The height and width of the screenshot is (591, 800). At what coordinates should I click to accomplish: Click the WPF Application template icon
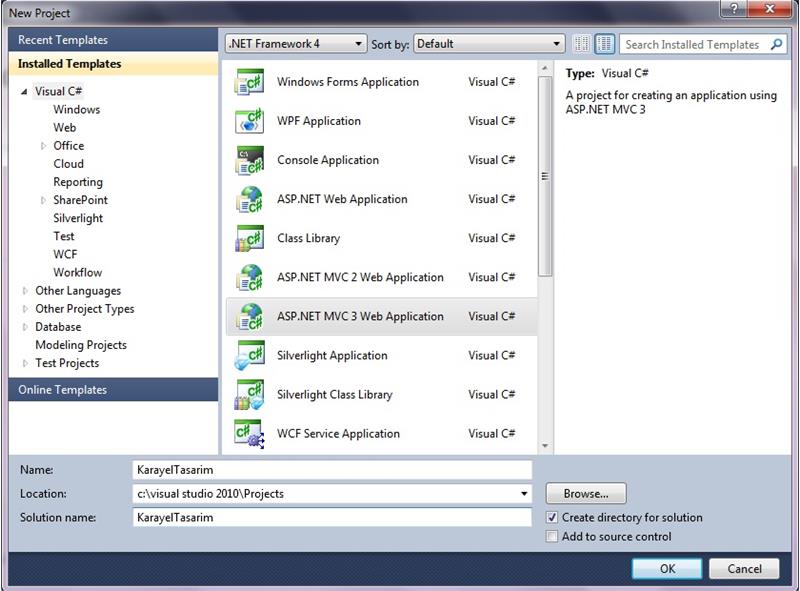pos(249,121)
